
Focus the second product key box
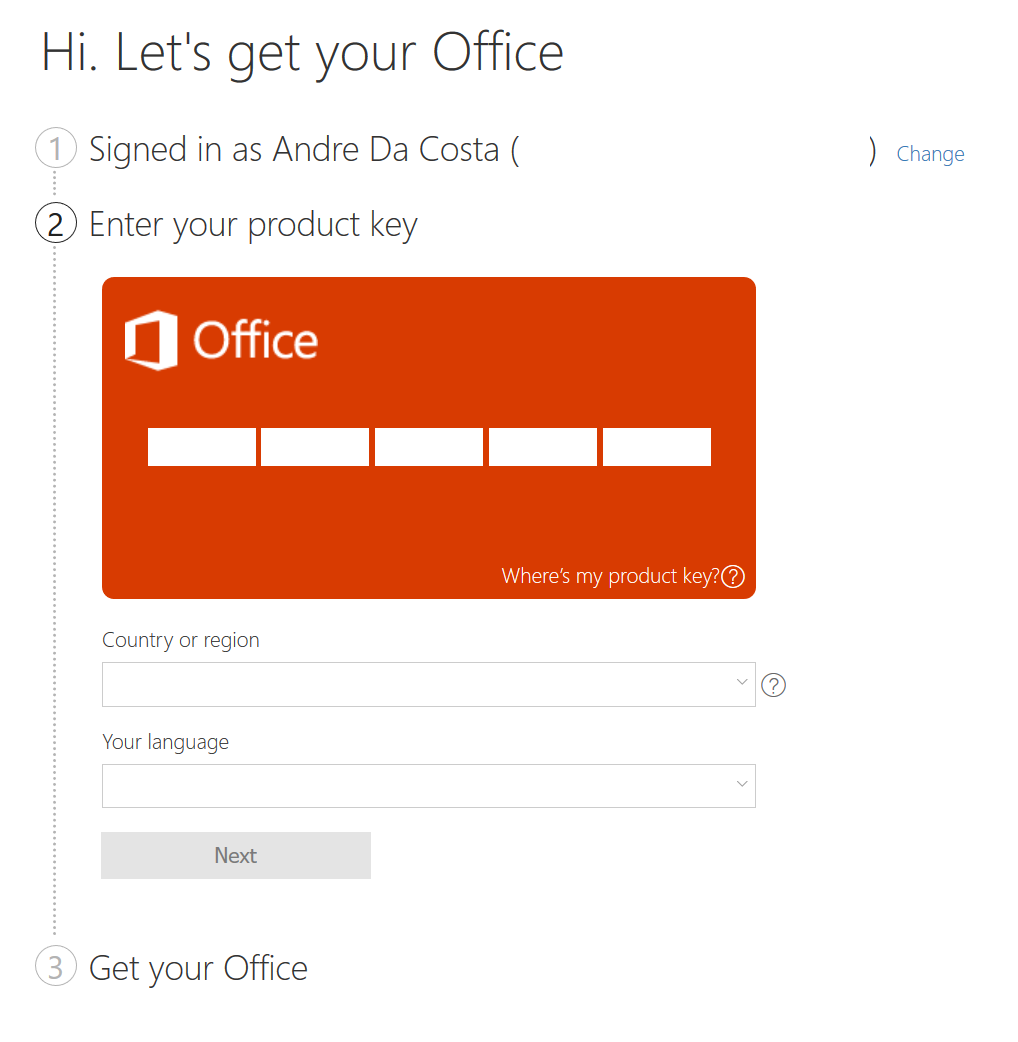click(x=315, y=447)
